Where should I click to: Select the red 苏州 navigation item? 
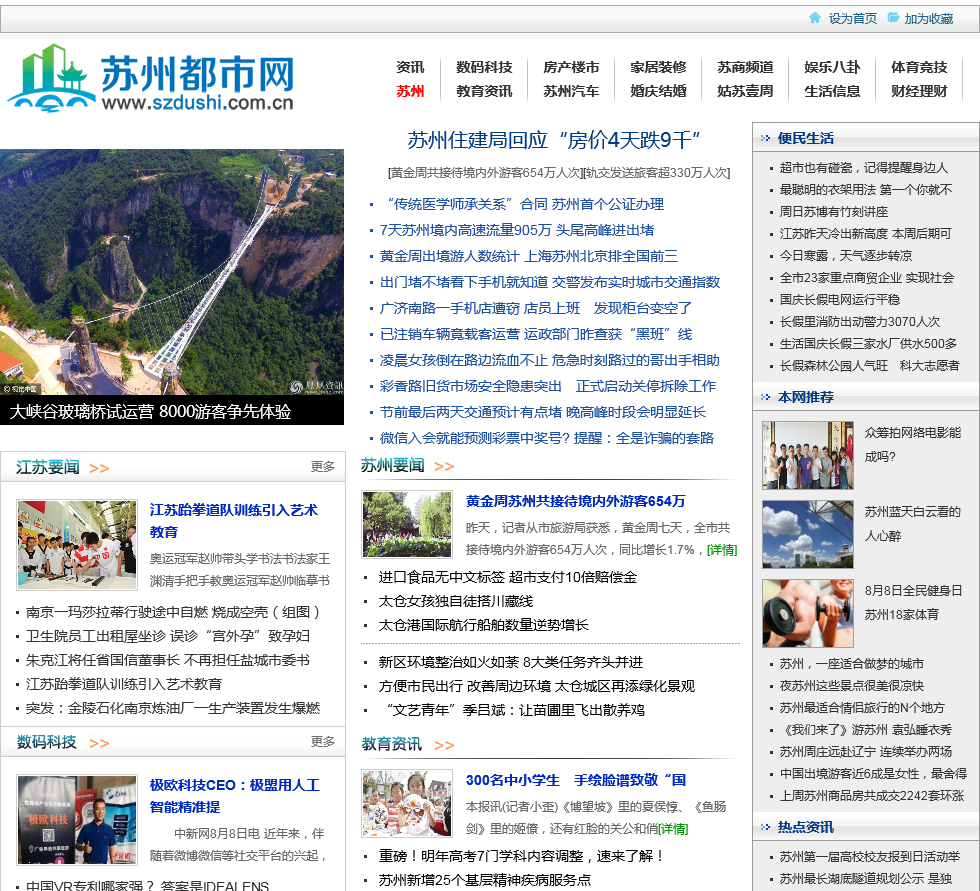click(x=410, y=91)
